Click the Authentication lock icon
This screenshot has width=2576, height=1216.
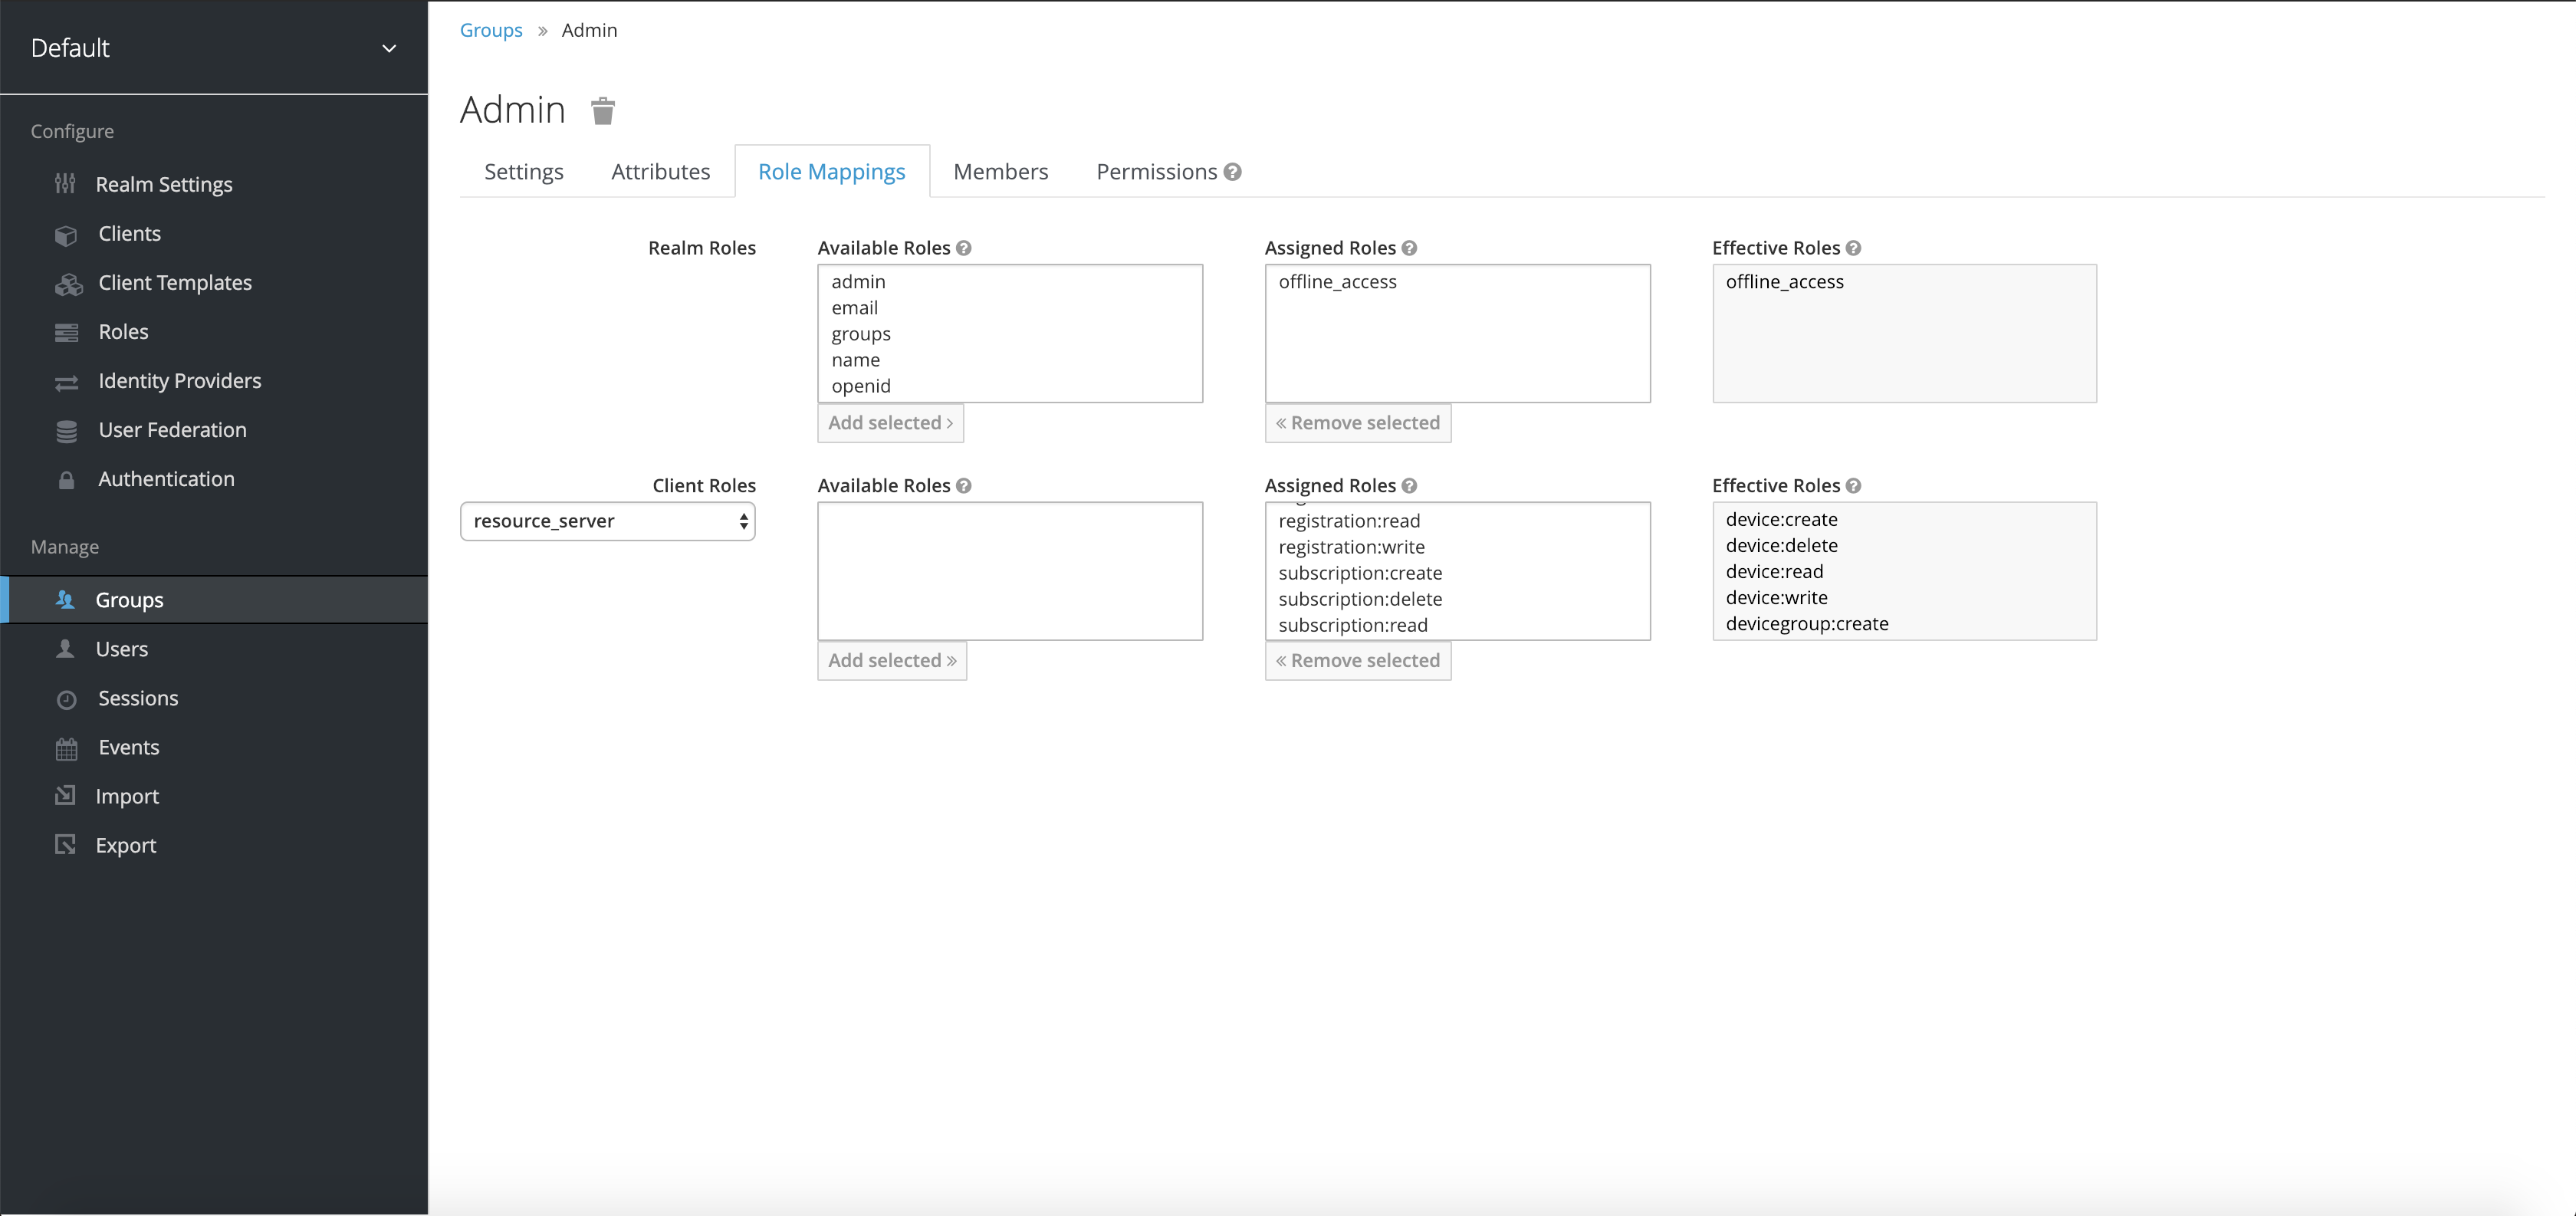coord(66,480)
